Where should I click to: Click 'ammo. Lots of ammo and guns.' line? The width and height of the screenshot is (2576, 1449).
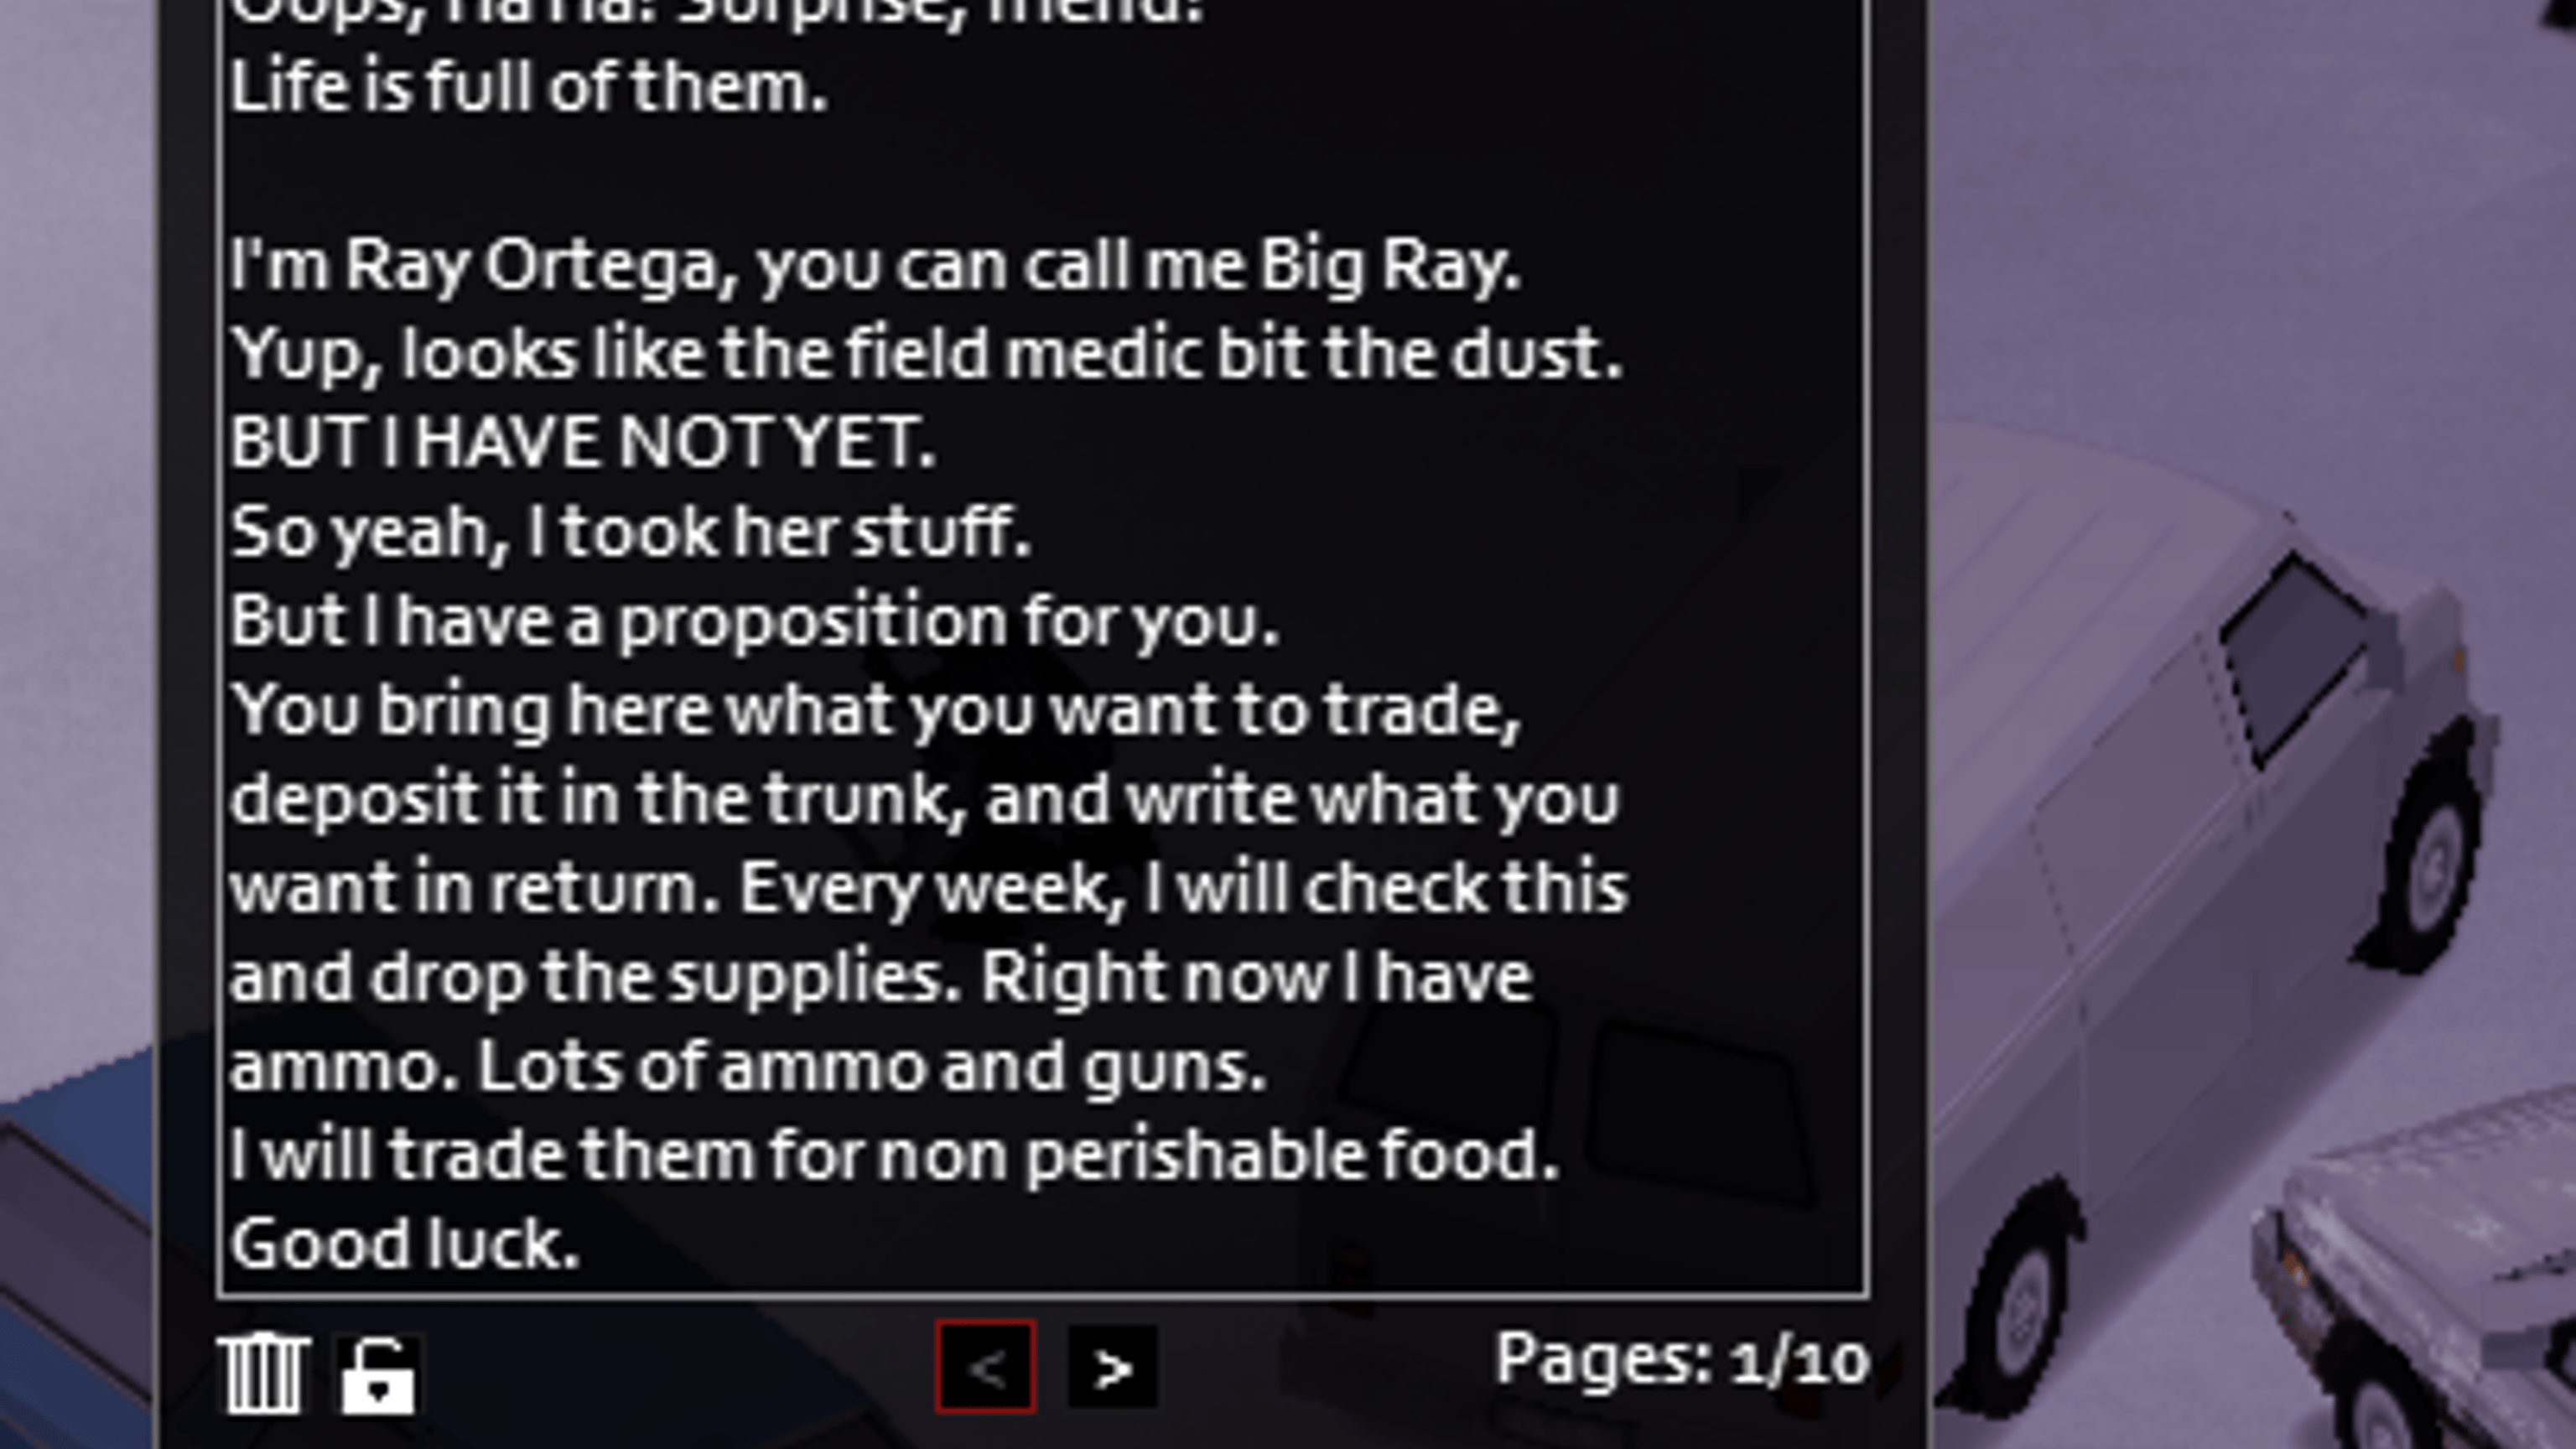coord(748,1066)
